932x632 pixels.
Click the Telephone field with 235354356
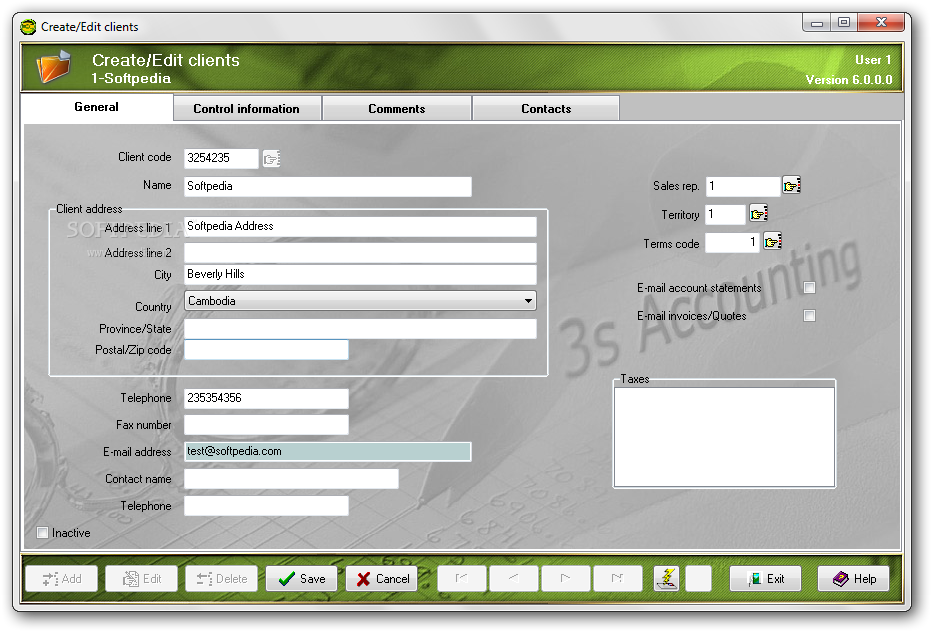click(x=266, y=398)
